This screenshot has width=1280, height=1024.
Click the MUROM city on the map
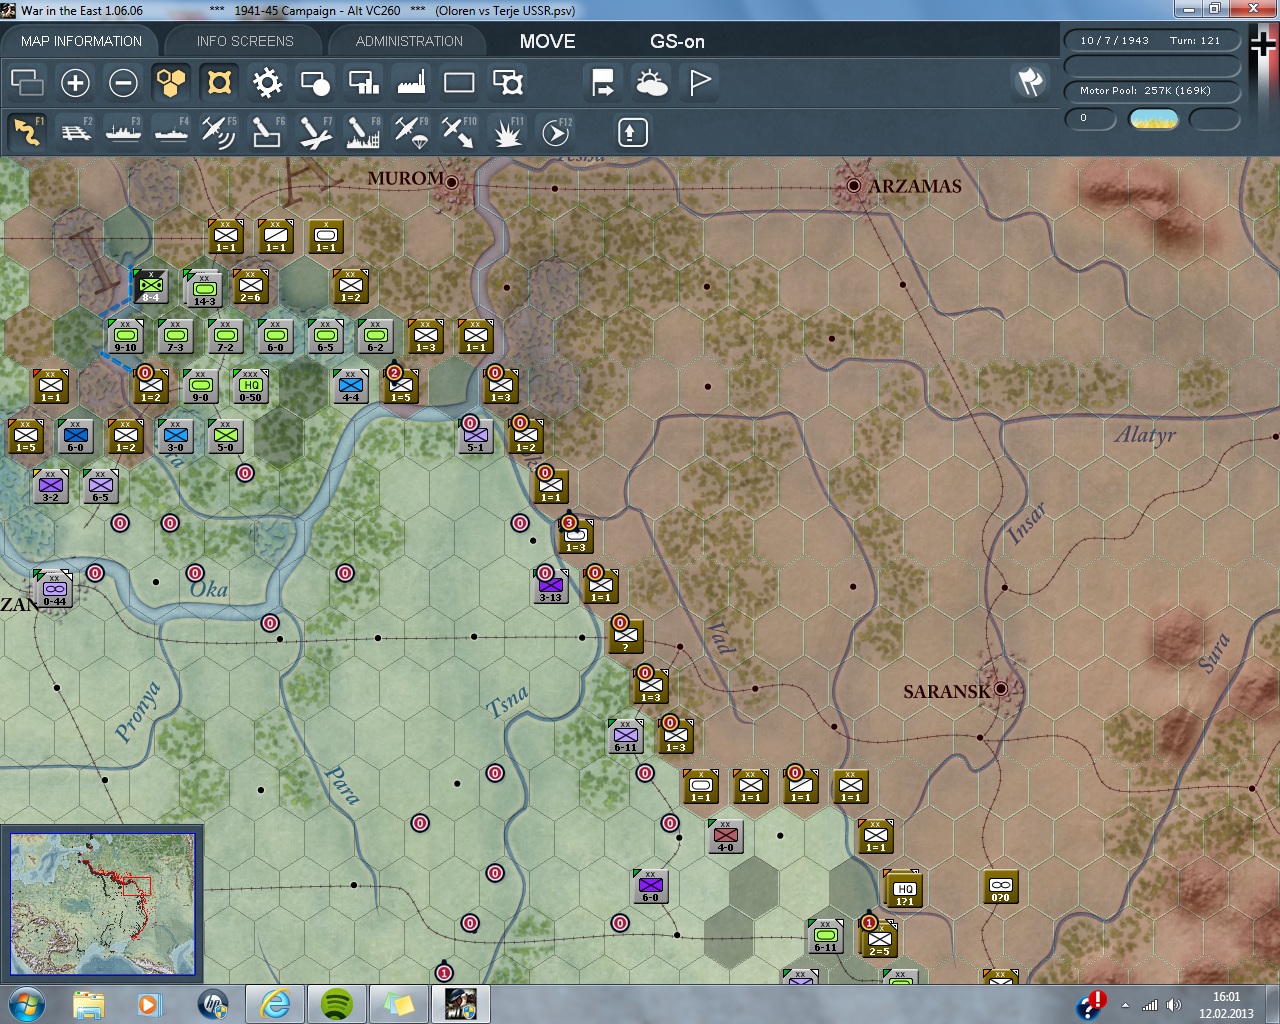coord(452,182)
